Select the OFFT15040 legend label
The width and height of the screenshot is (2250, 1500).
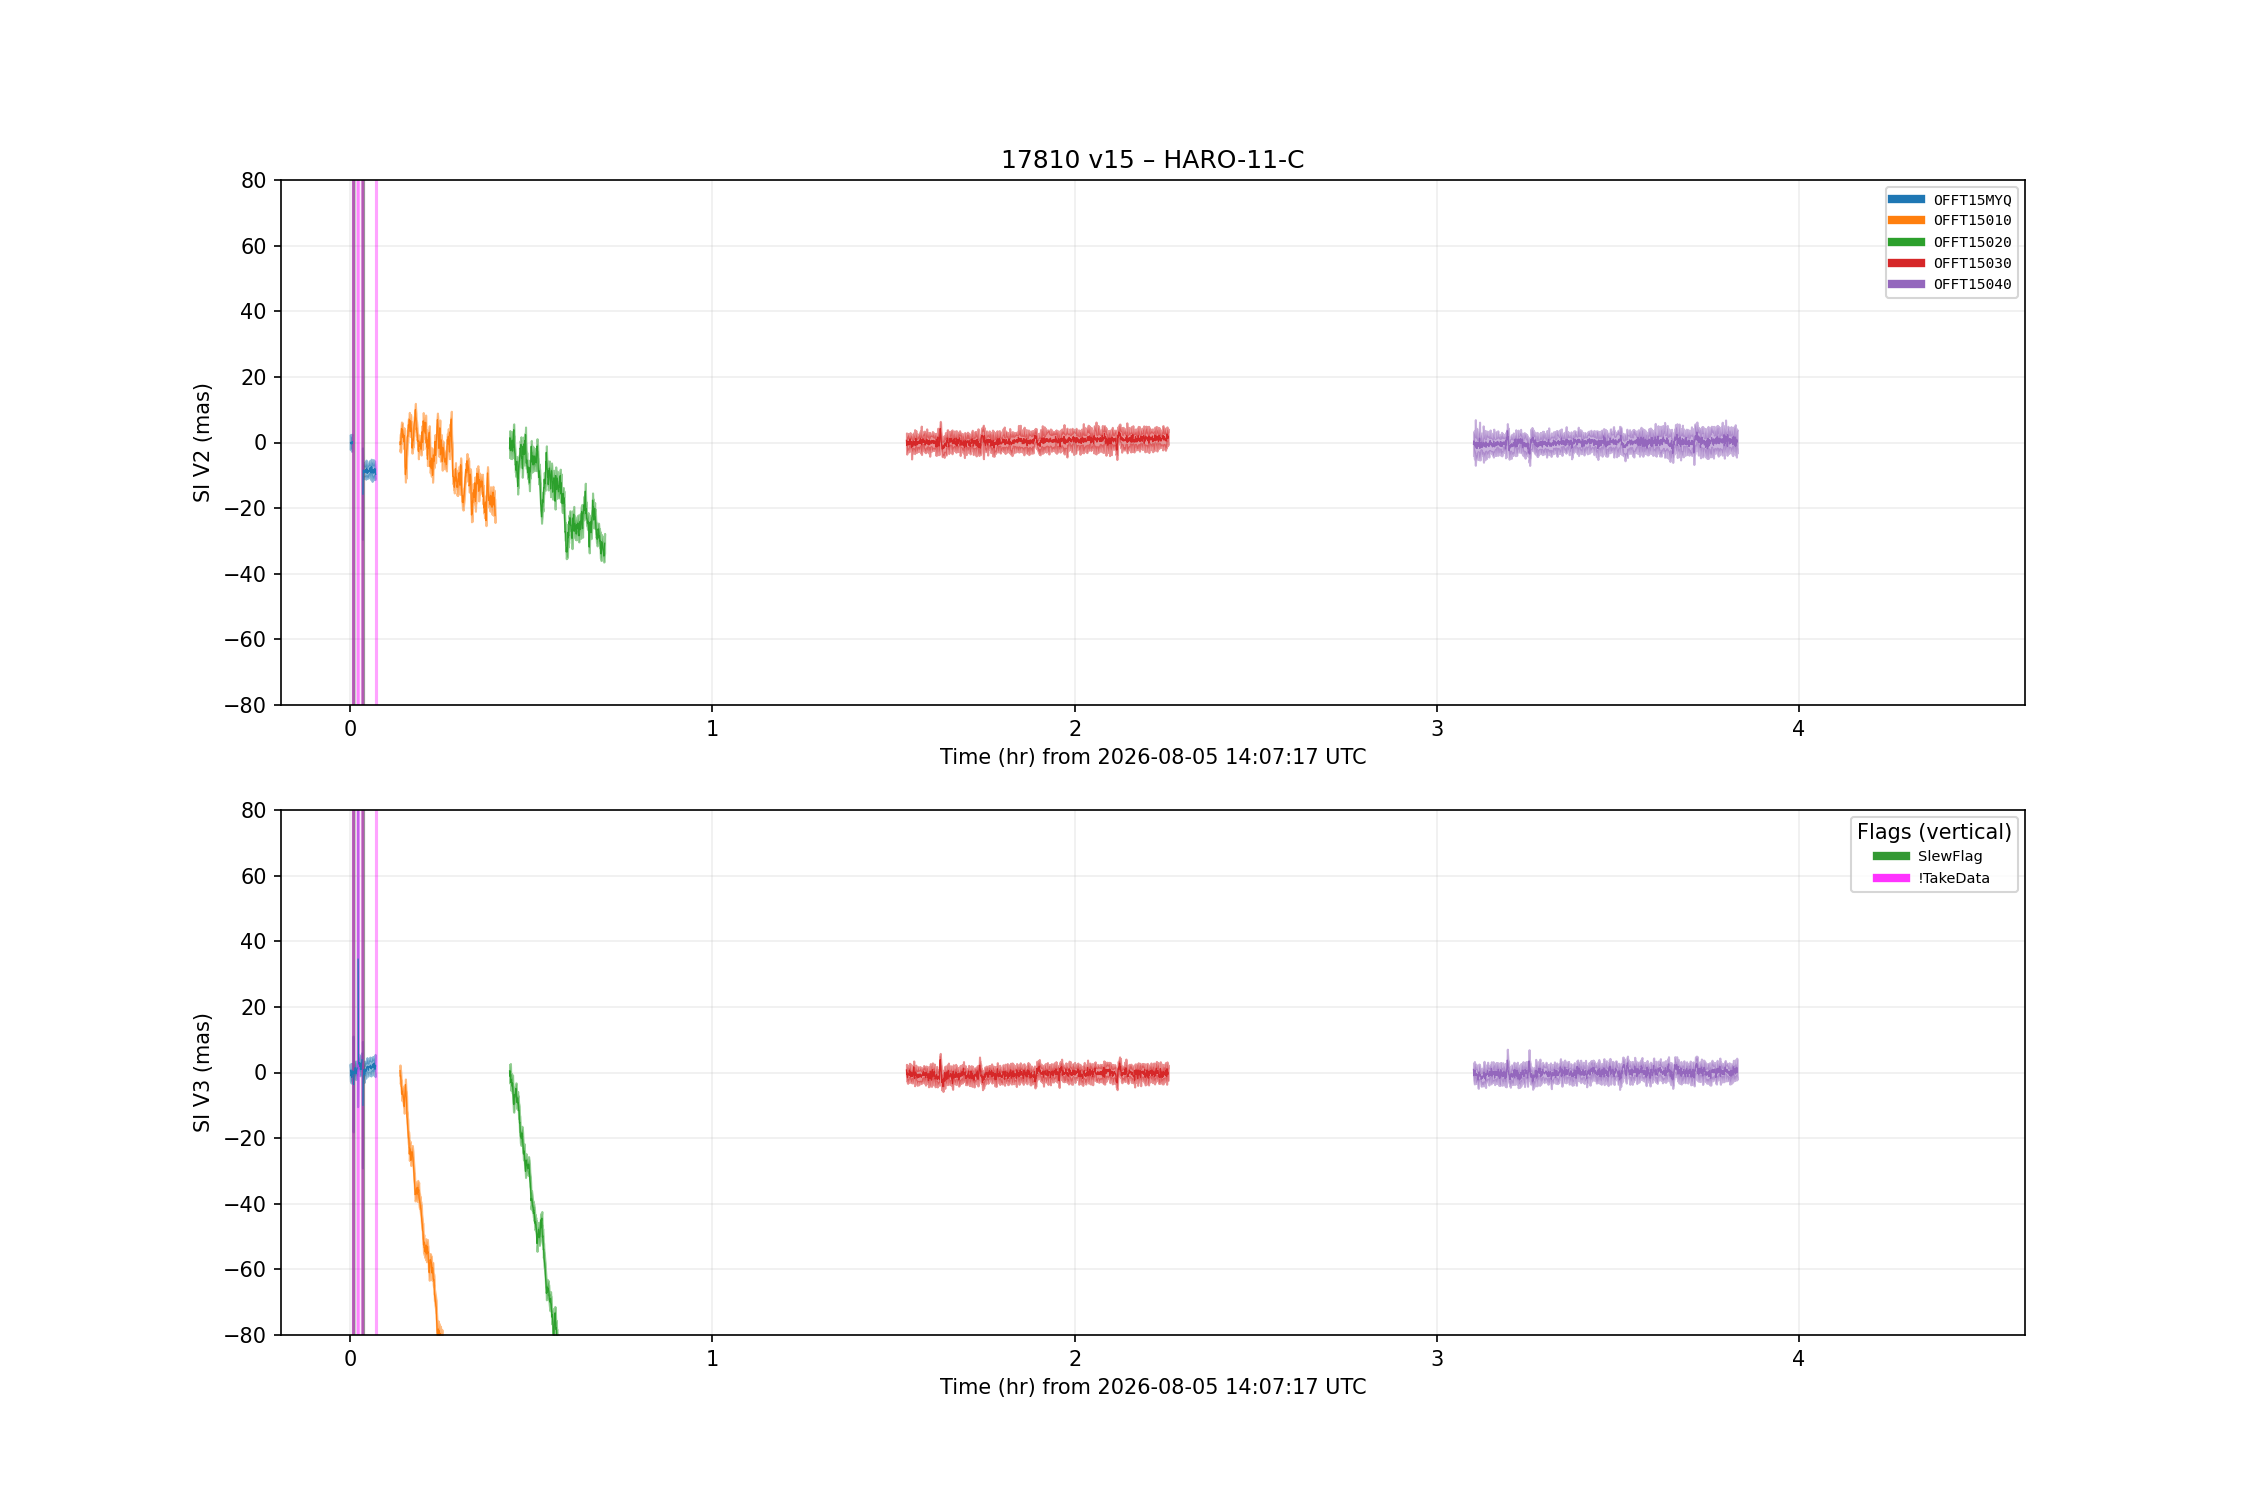[1972, 284]
